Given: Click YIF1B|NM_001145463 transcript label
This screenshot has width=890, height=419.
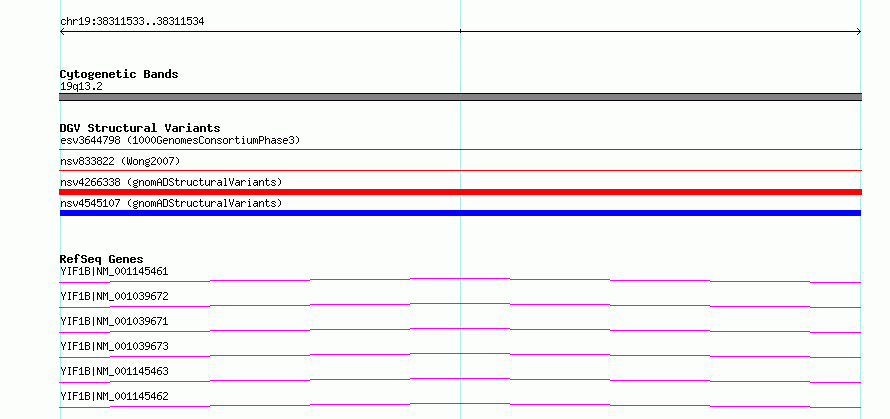Looking at the screenshot, I should 114,371.
